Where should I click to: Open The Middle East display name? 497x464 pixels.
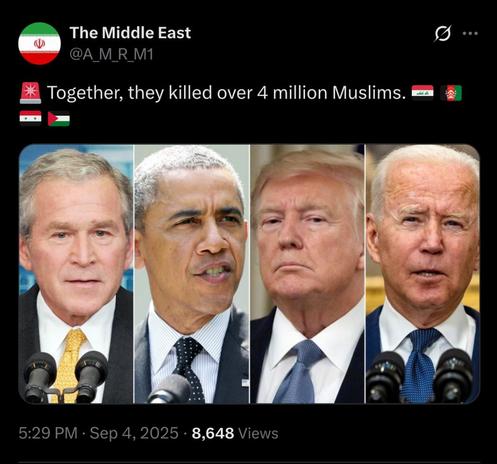coord(130,33)
